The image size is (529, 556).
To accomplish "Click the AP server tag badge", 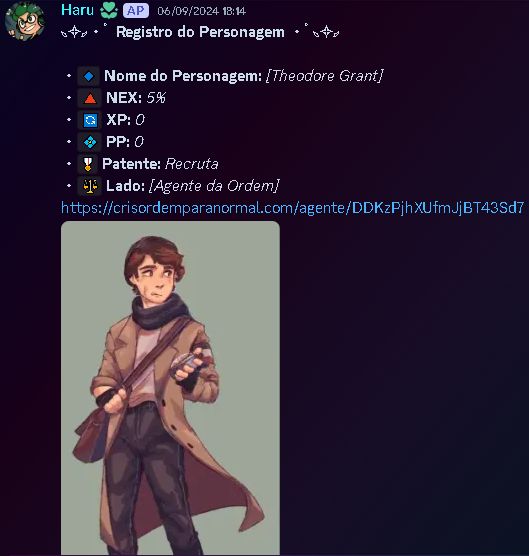I will 136,11.
